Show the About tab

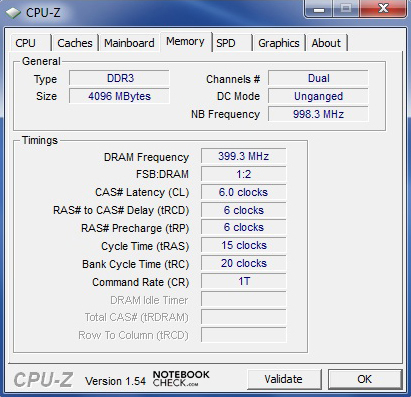click(326, 43)
